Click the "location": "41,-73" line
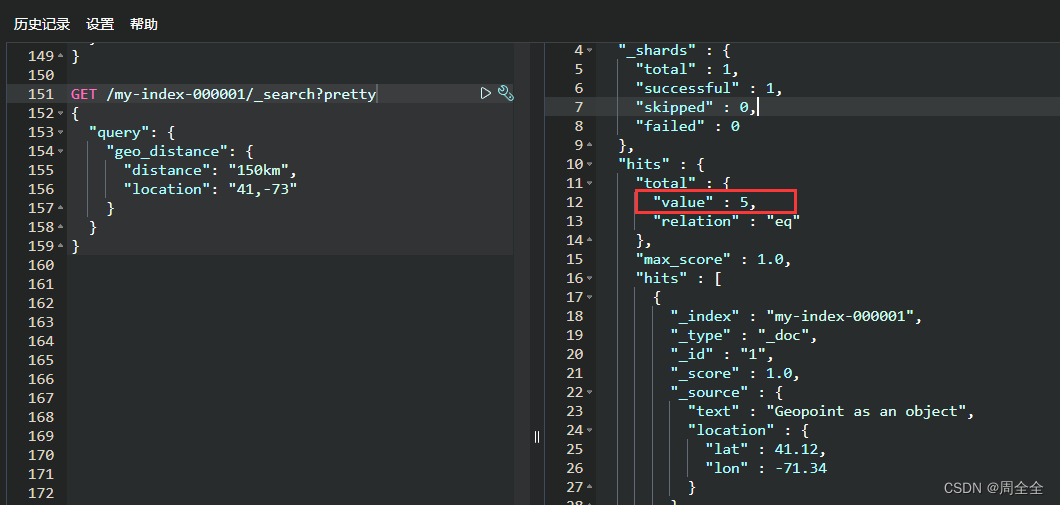 [210, 189]
